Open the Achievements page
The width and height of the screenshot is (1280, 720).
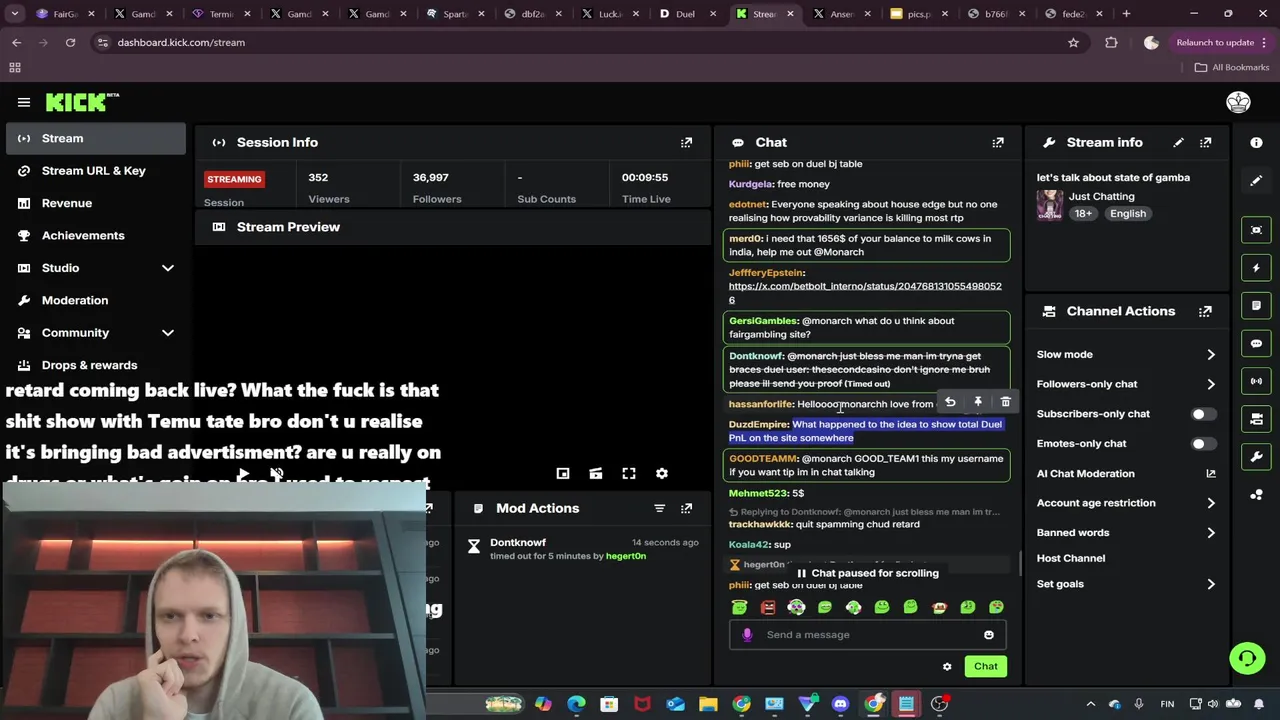click(96, 236)
